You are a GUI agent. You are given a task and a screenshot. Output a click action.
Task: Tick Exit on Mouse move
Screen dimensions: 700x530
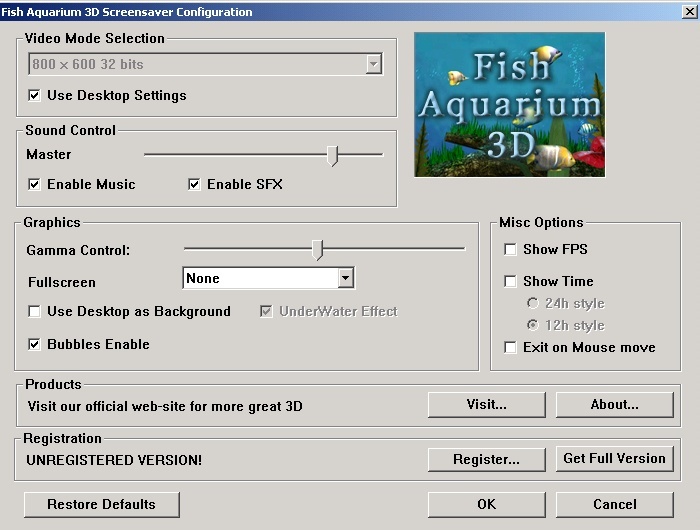(x=510, y=347)
